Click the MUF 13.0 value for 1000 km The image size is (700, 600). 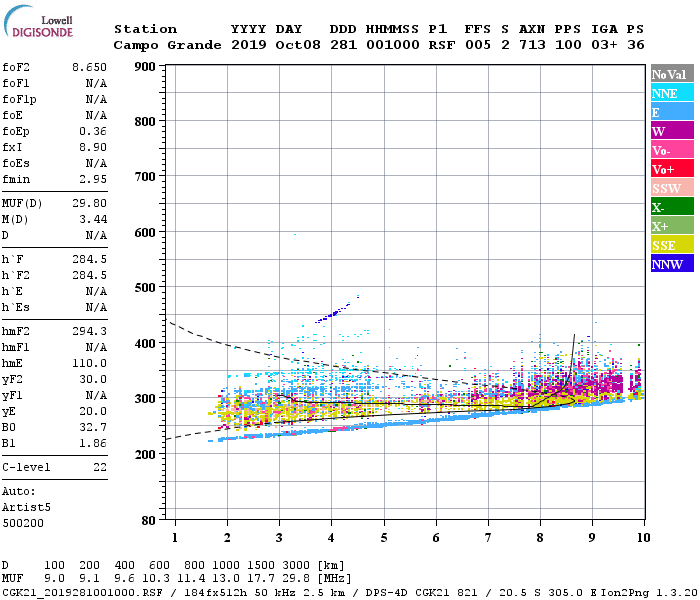225,579
